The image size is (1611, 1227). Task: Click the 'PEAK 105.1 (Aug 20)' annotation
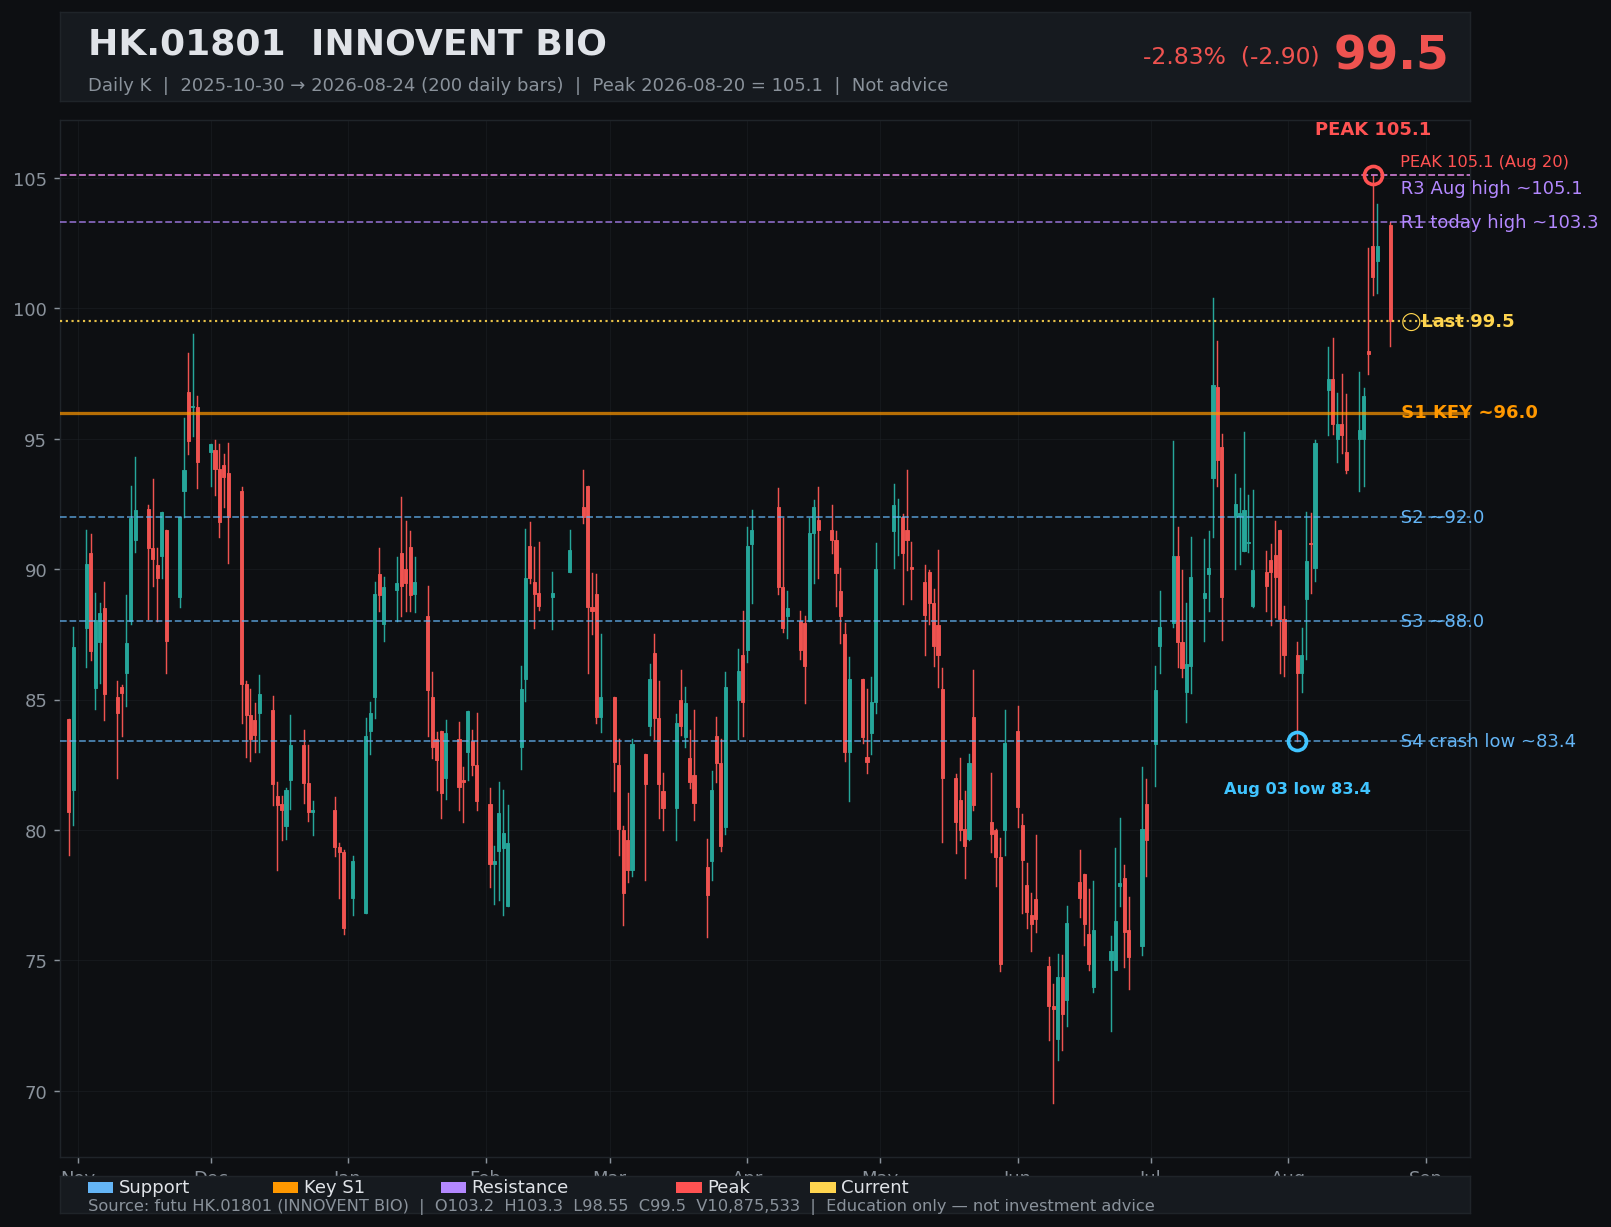(1484, 162)
